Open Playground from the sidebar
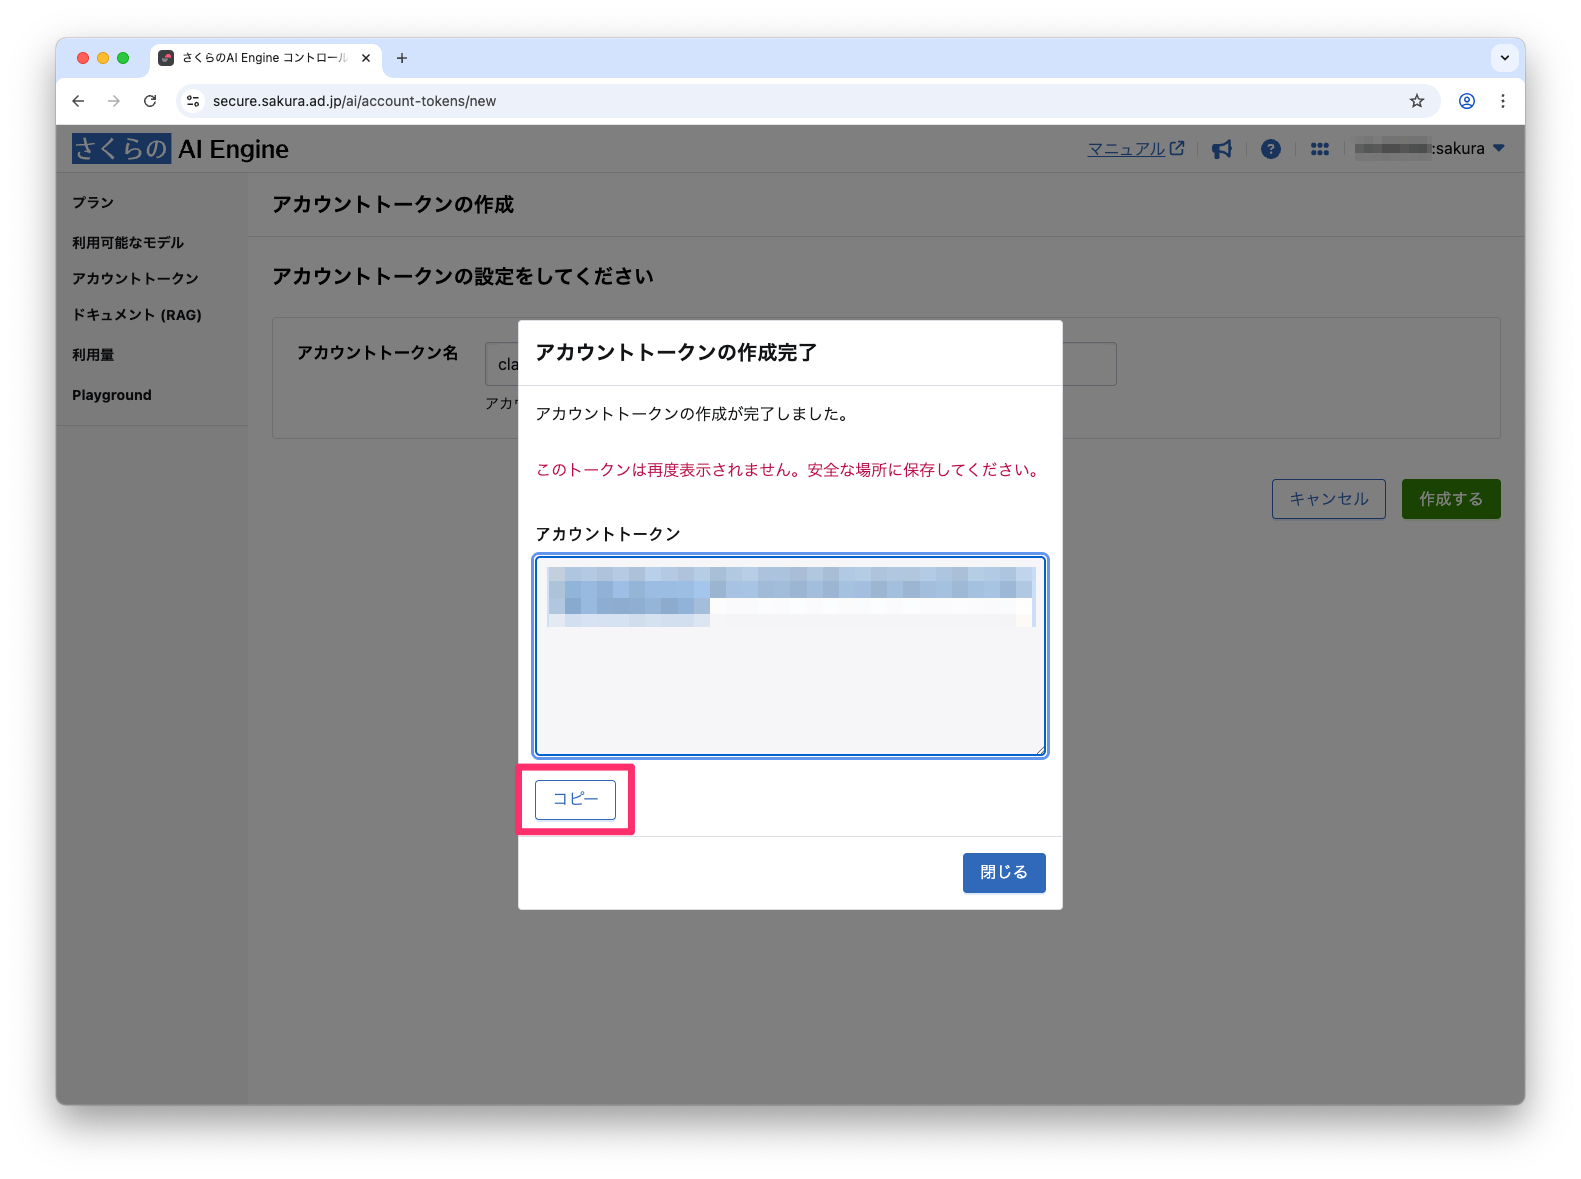Viewport: 1581px width, 1179px height. pos(112,395)
